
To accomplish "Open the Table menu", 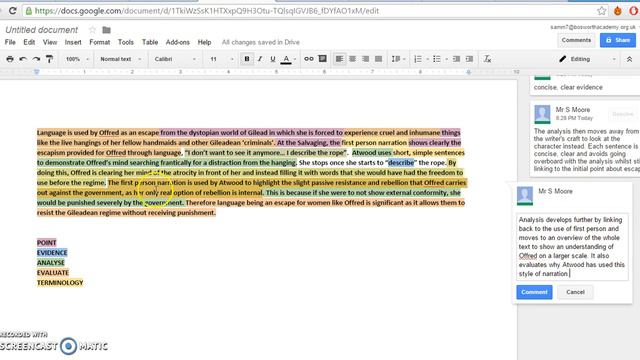I will [x=150, y=42].
